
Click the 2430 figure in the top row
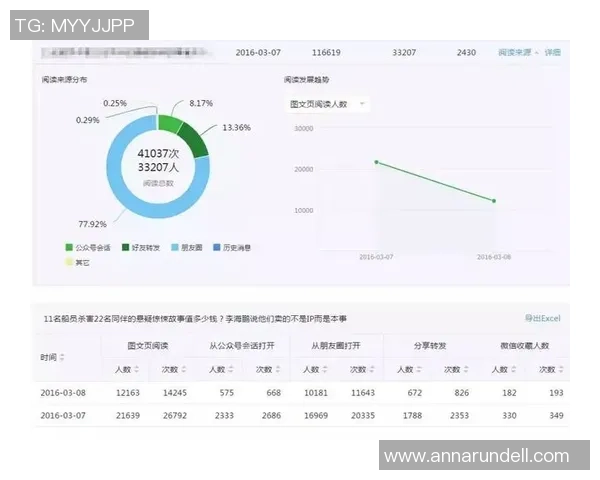pos(466,52)
